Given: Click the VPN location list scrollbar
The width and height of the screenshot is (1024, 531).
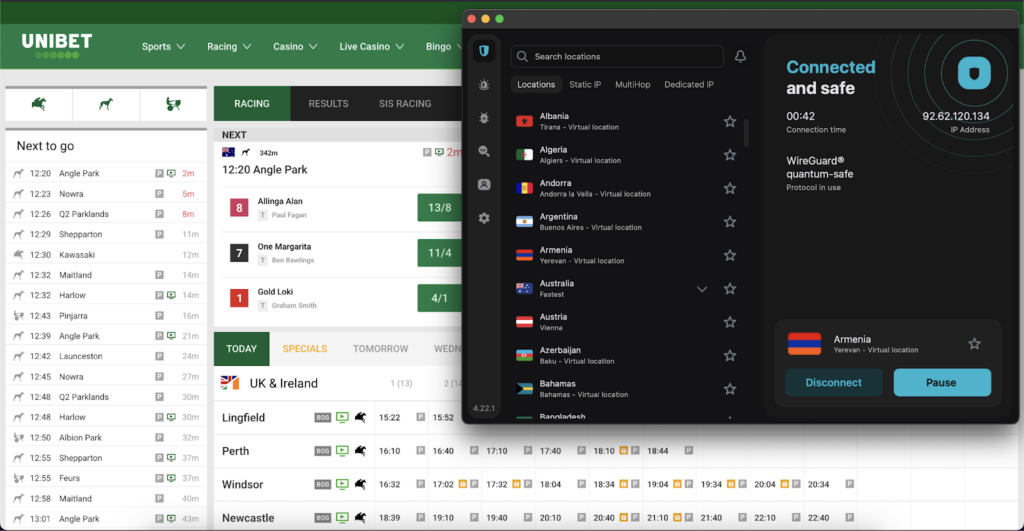Looking at the screenshot, I should [x=746, y=133].
